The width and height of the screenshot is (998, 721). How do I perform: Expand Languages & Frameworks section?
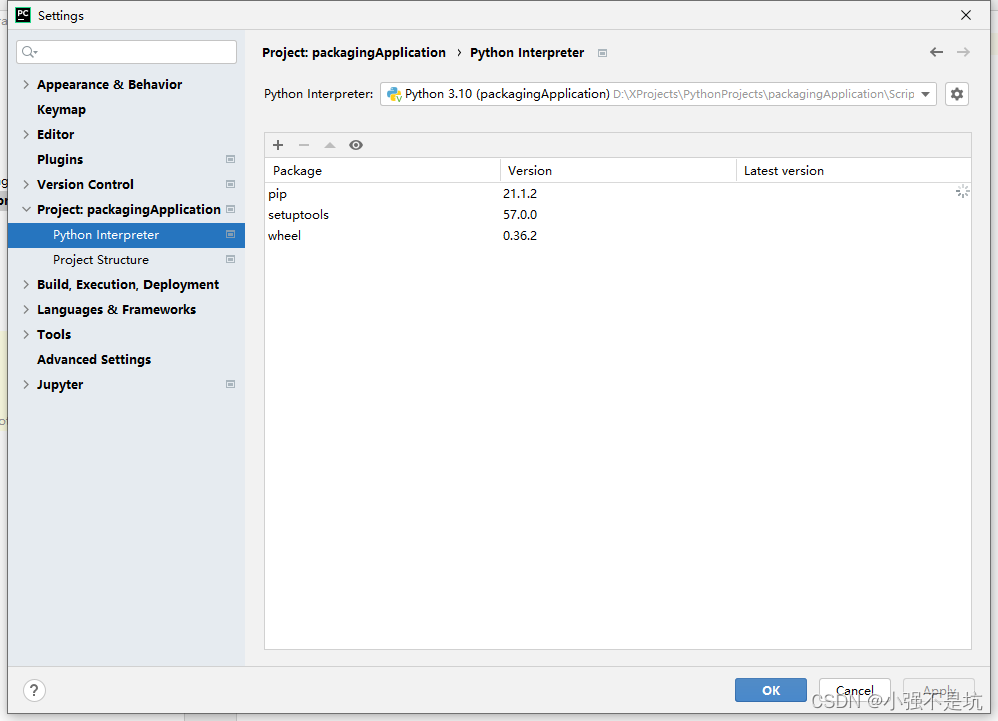tap(26, 309)
